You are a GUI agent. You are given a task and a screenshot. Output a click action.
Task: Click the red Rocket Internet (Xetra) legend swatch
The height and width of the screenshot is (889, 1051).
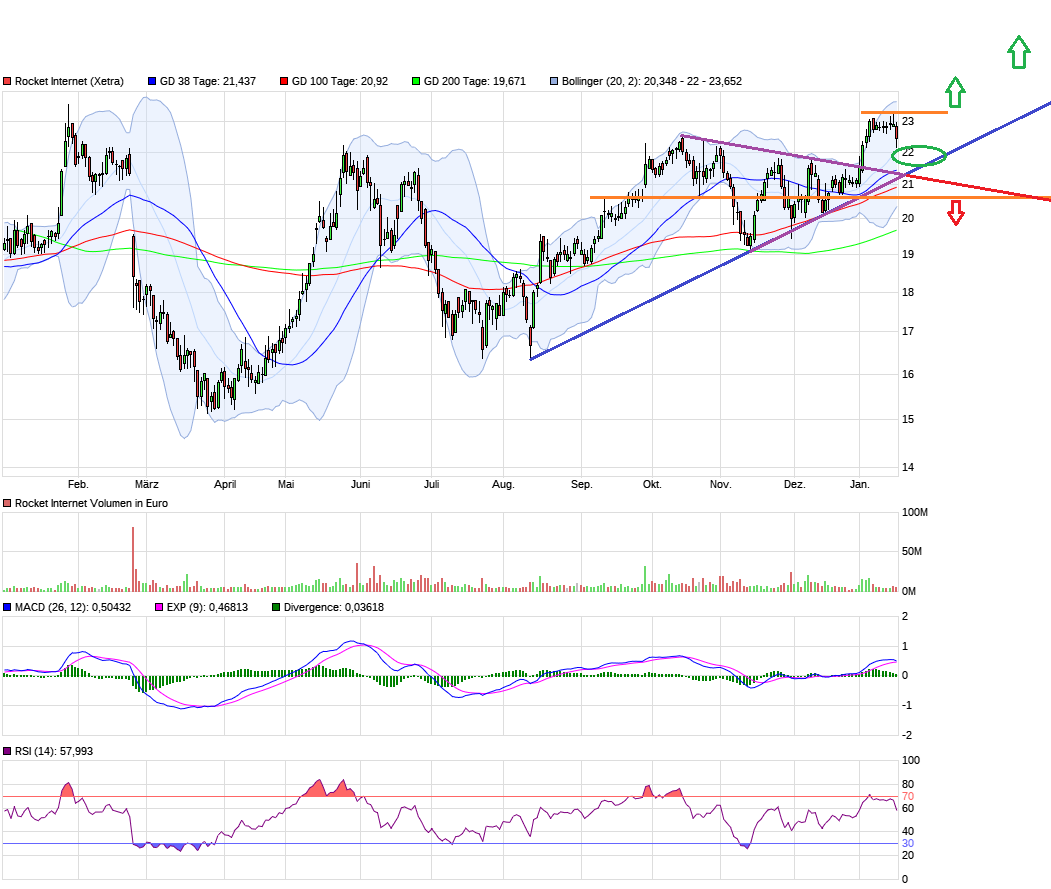(7, 81)
